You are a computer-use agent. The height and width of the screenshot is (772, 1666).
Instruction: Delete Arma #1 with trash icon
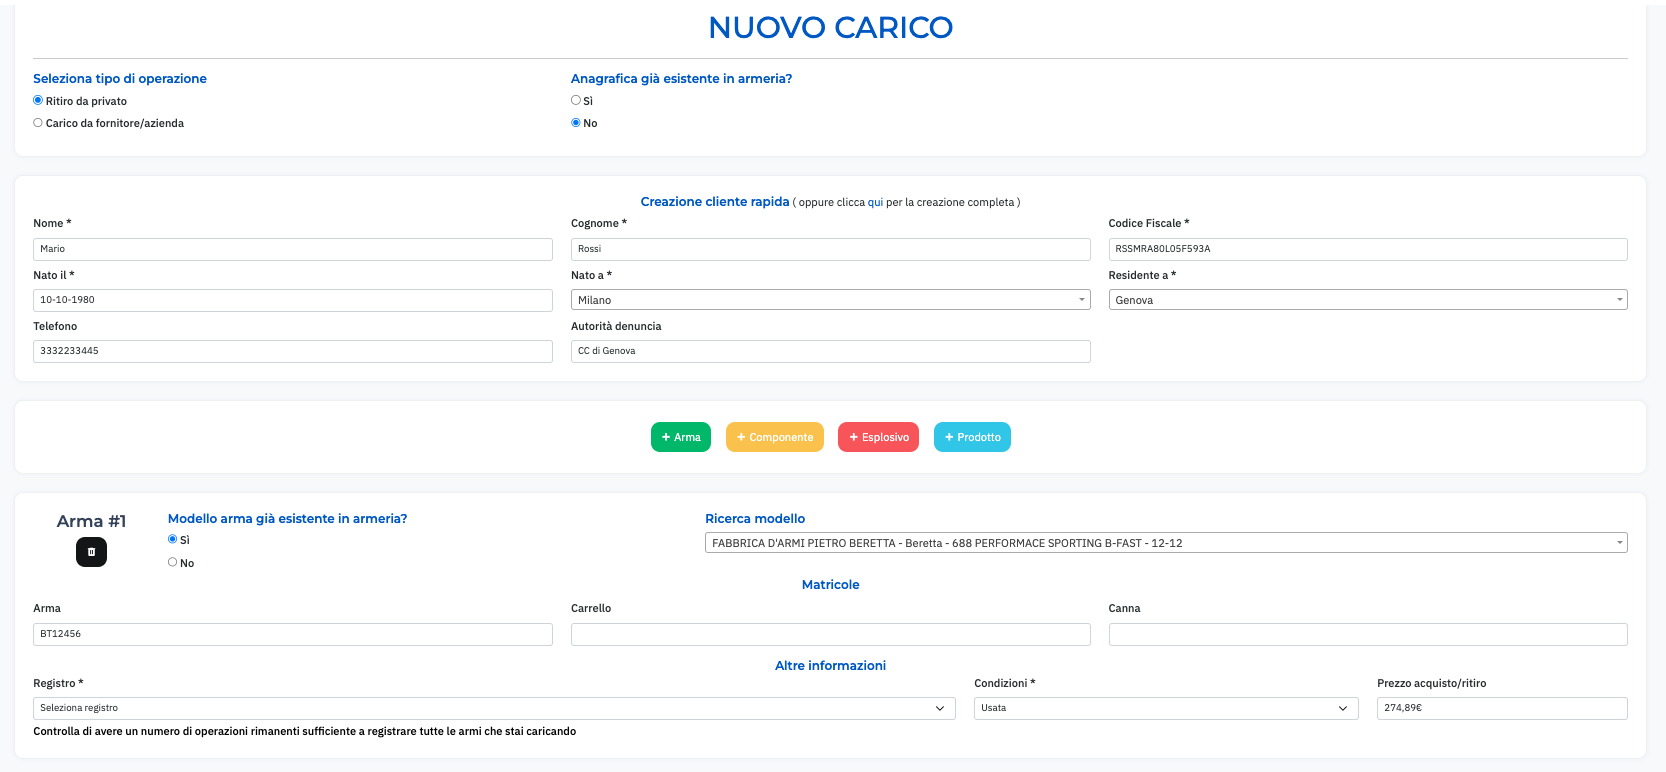[91, 552]
